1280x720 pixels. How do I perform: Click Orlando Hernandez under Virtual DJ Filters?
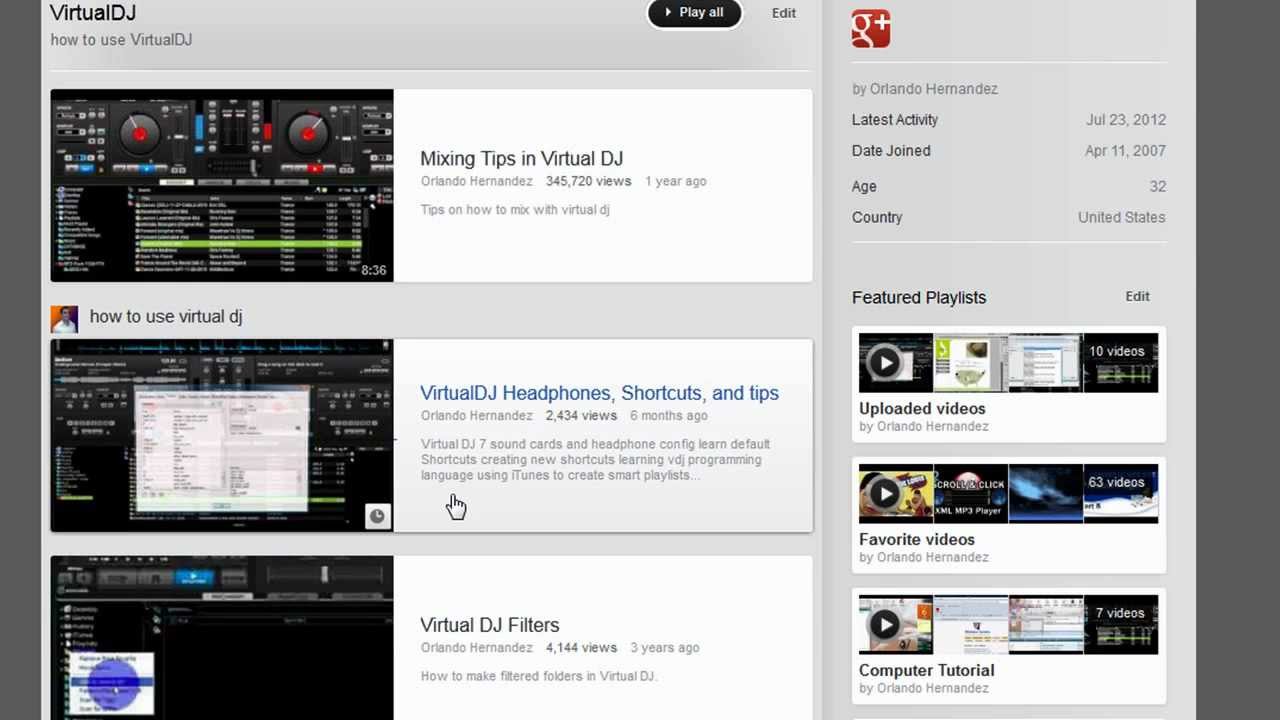[x=476, y=647]
